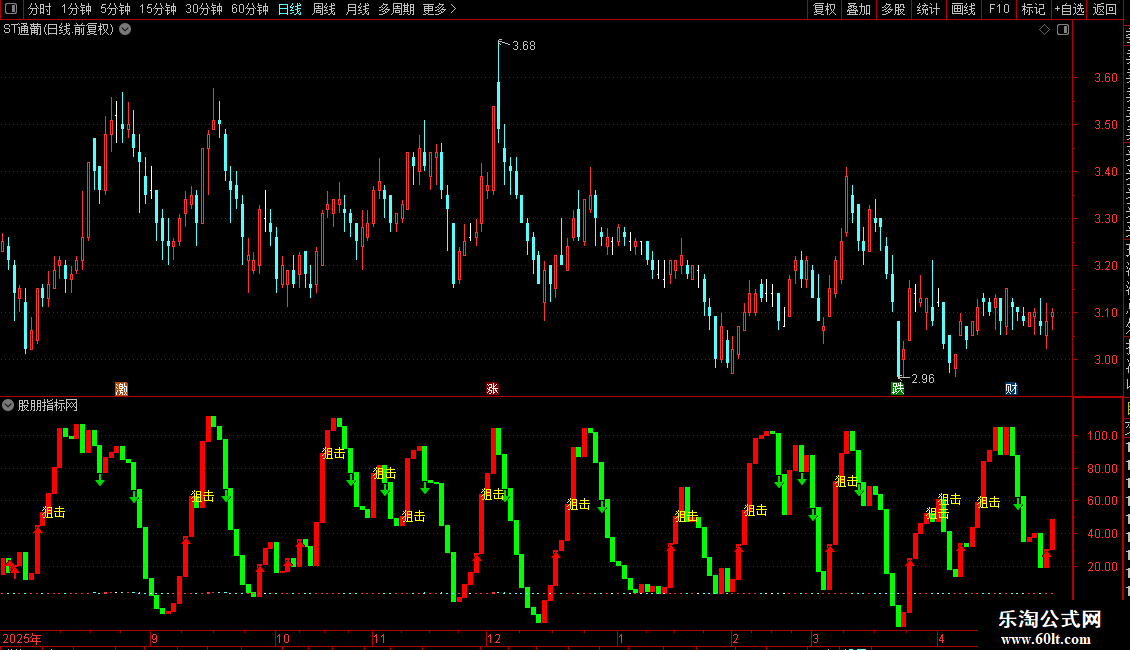
Task: Click the 2.96 low price label
Action: (x=922, y=379)
